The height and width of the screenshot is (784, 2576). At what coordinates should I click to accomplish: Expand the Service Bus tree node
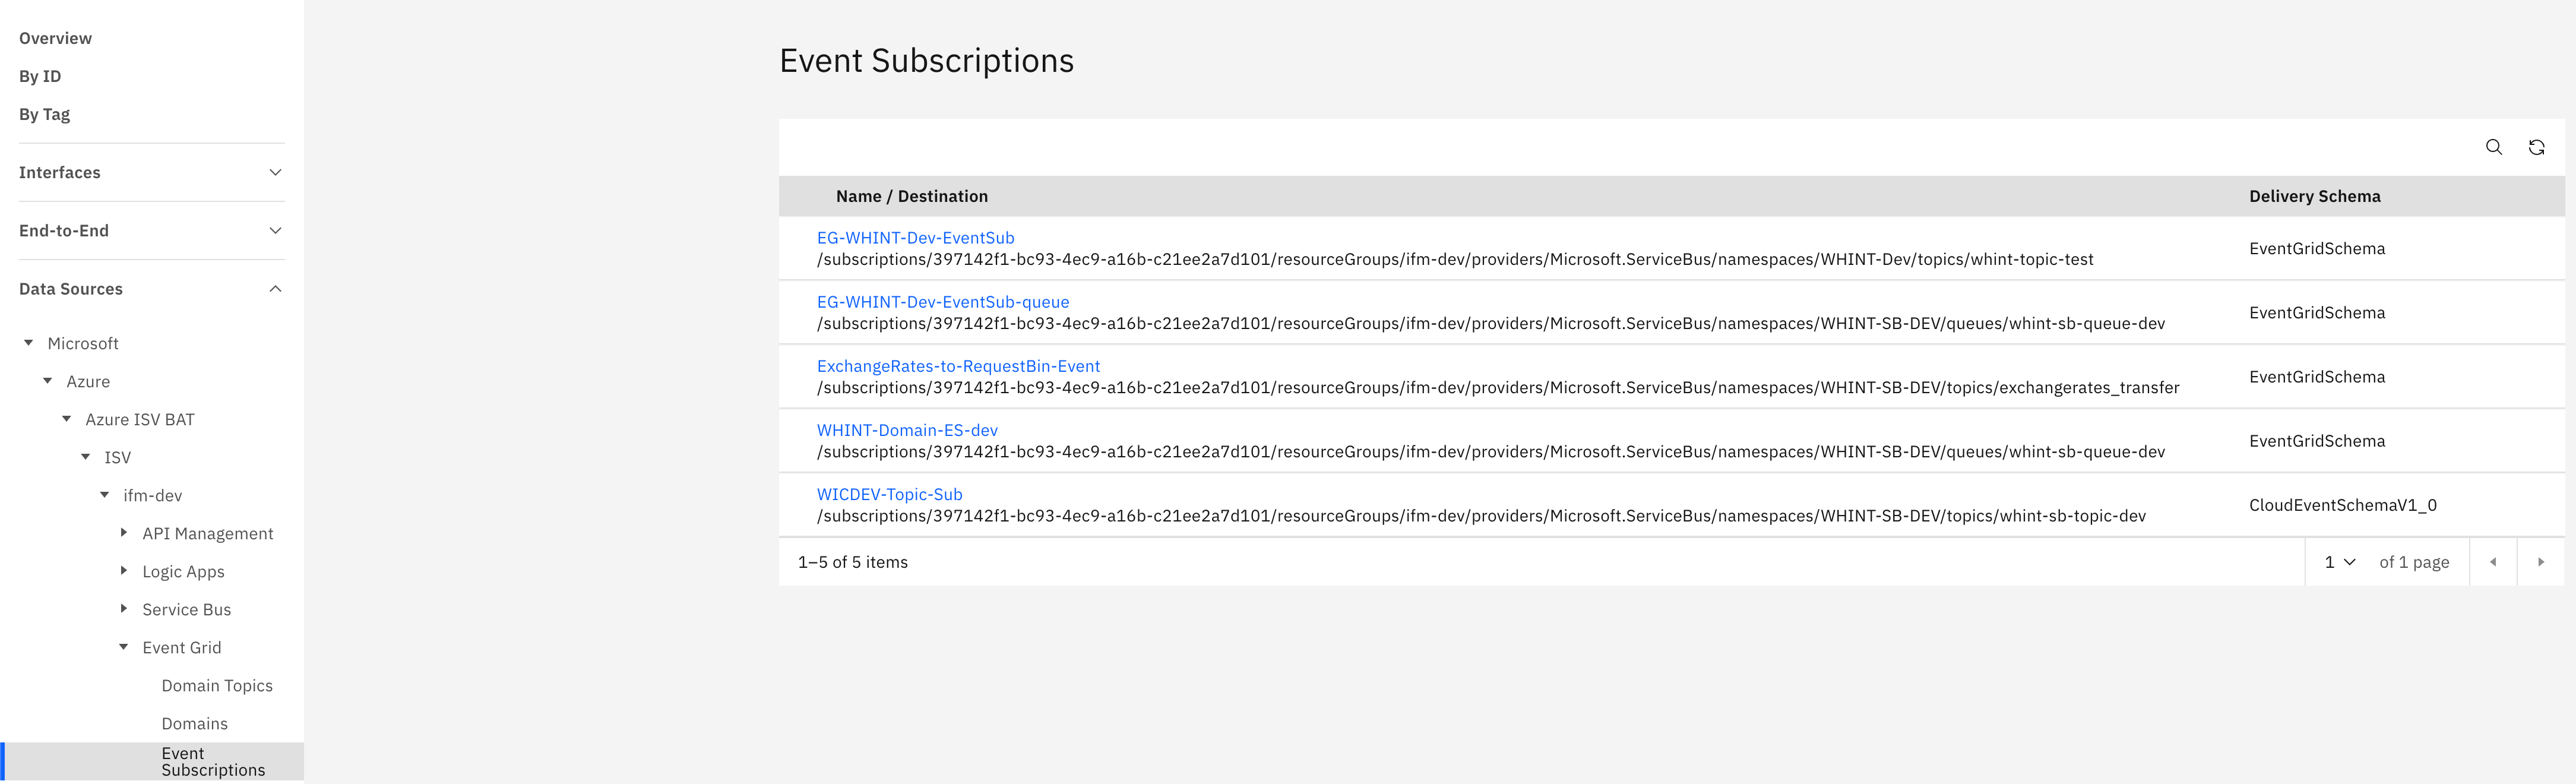[x=124, y=609]
